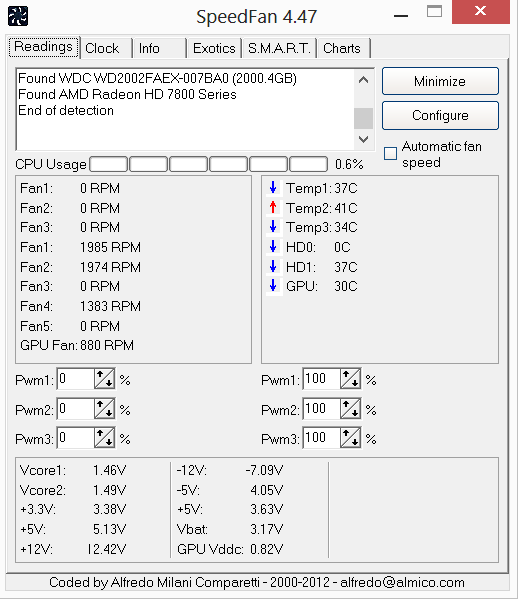
Task: Click the blue down arrow beside GPU temperature
Action: click(273, 285)
